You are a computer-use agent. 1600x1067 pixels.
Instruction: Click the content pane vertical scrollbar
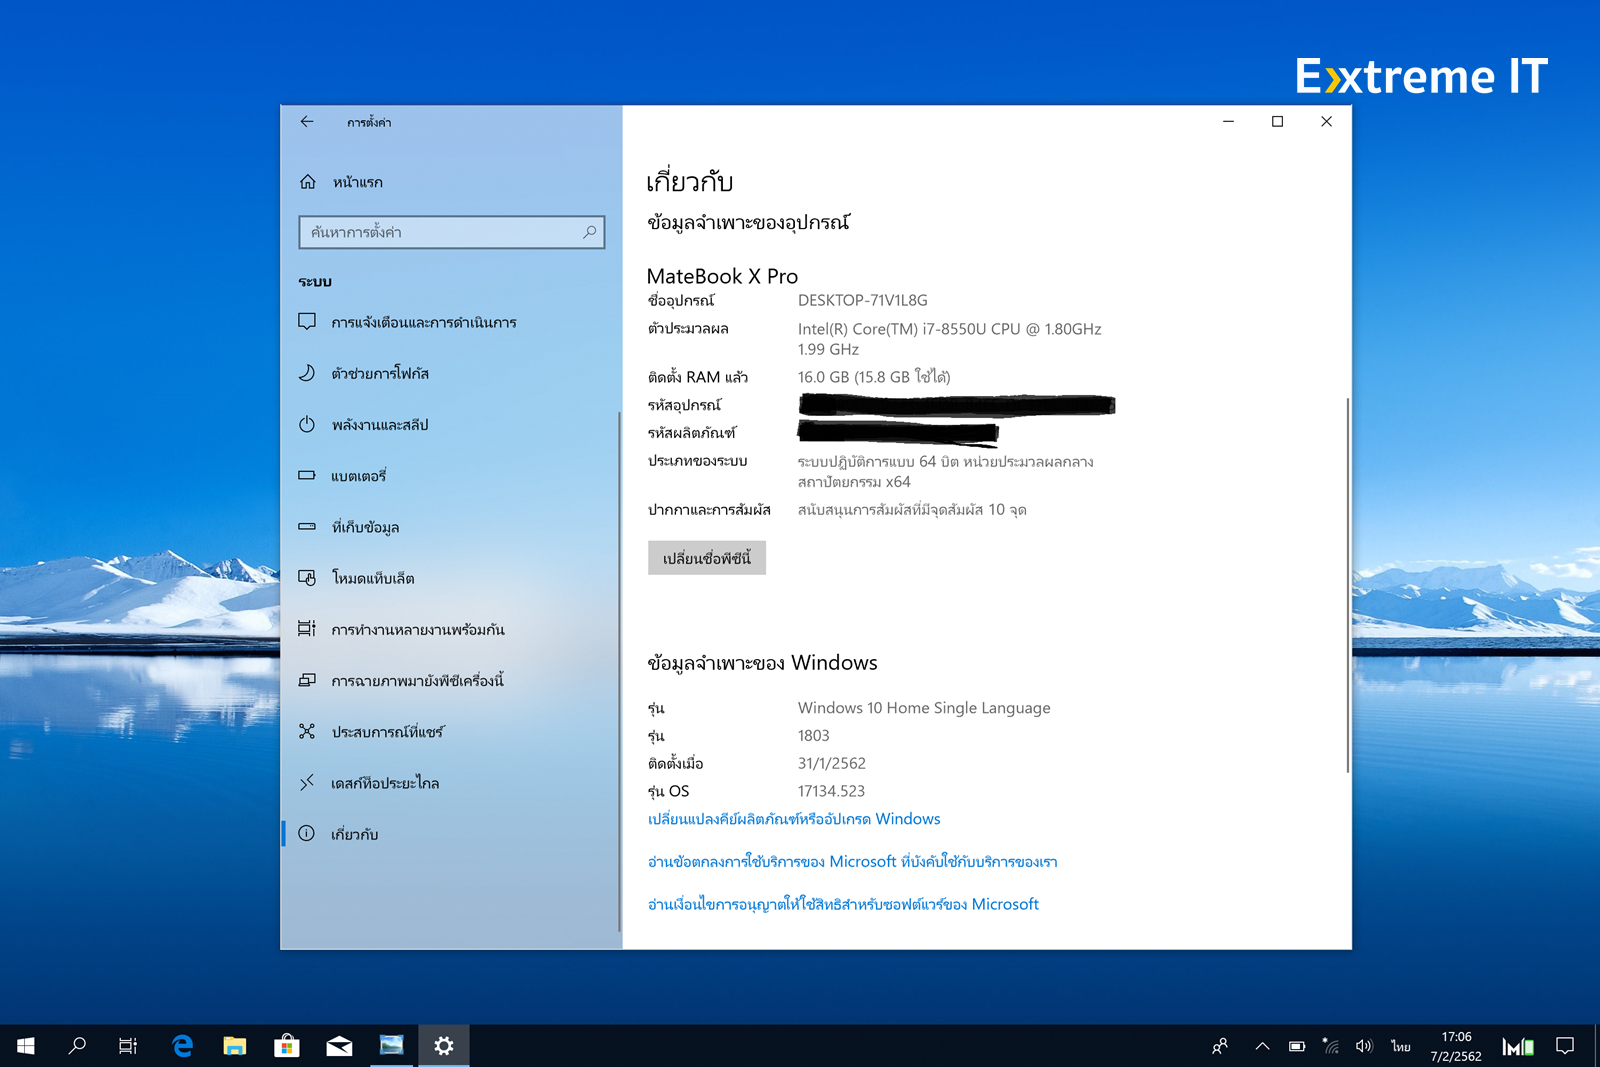click(x=1347, y=585)
